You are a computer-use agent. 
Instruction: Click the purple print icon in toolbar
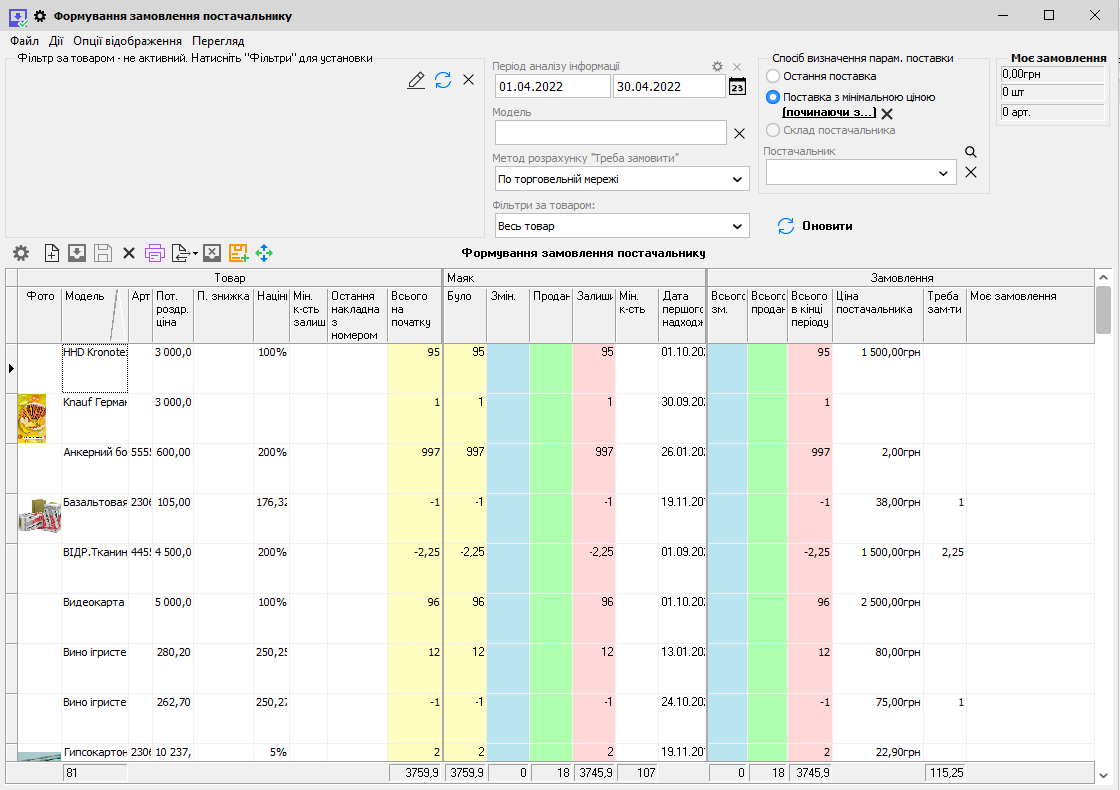[155, 253]
